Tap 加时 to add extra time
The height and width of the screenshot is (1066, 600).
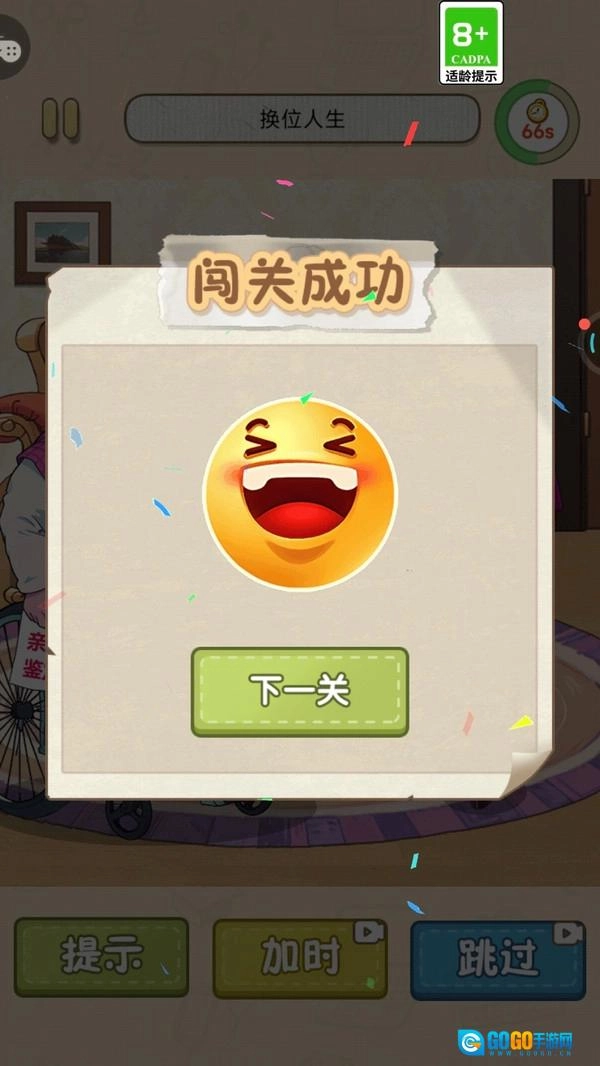click(x=300, y=959)
